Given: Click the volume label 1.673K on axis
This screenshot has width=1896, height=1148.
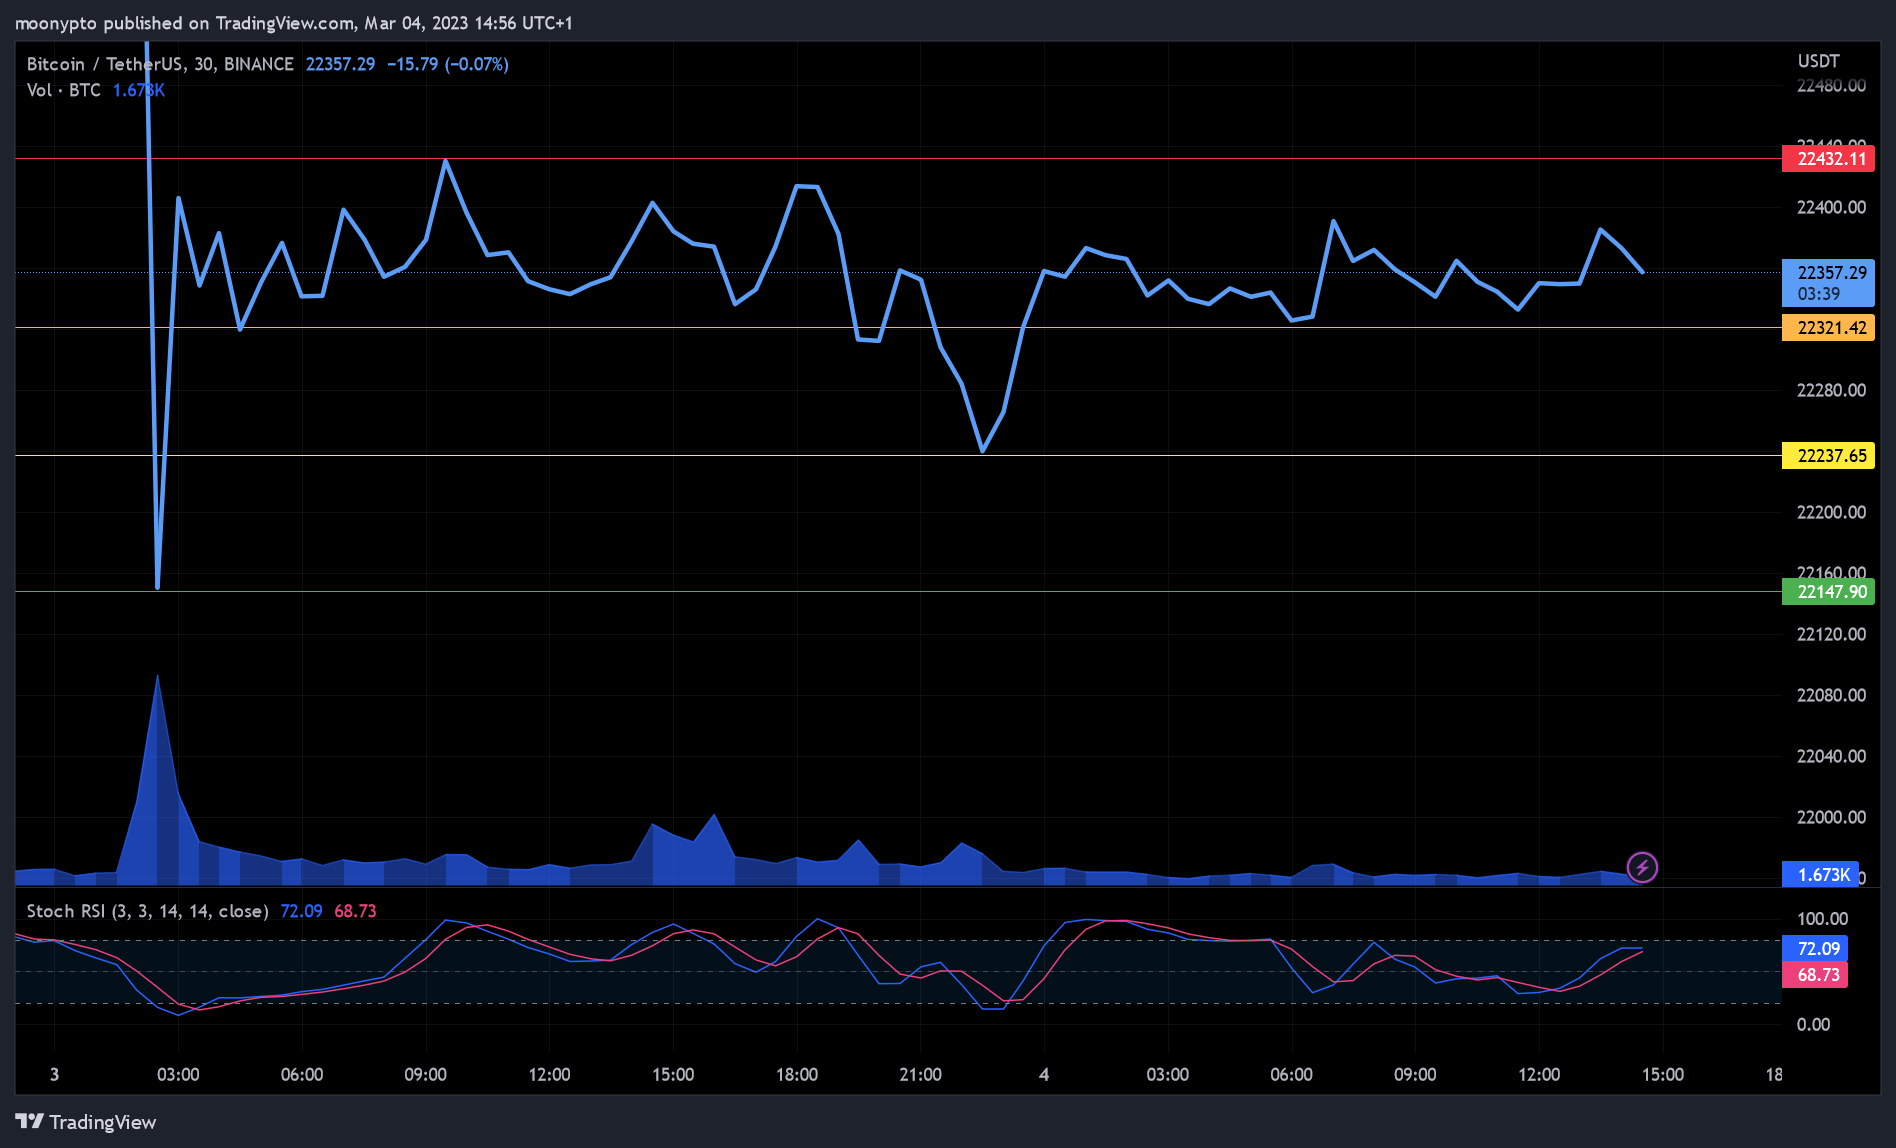Looking at the screenshot, I should point(1820,875).
